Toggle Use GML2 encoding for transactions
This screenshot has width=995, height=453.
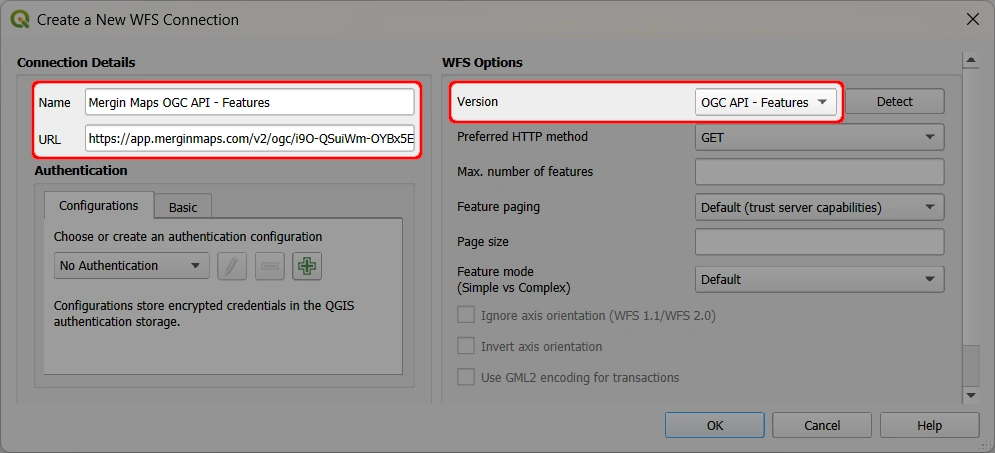click(x=466, y=378)
